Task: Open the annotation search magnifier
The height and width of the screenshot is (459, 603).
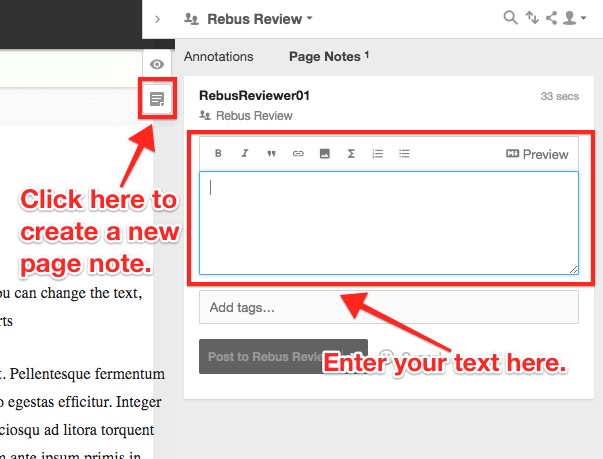Action: [x=510, y=18]
